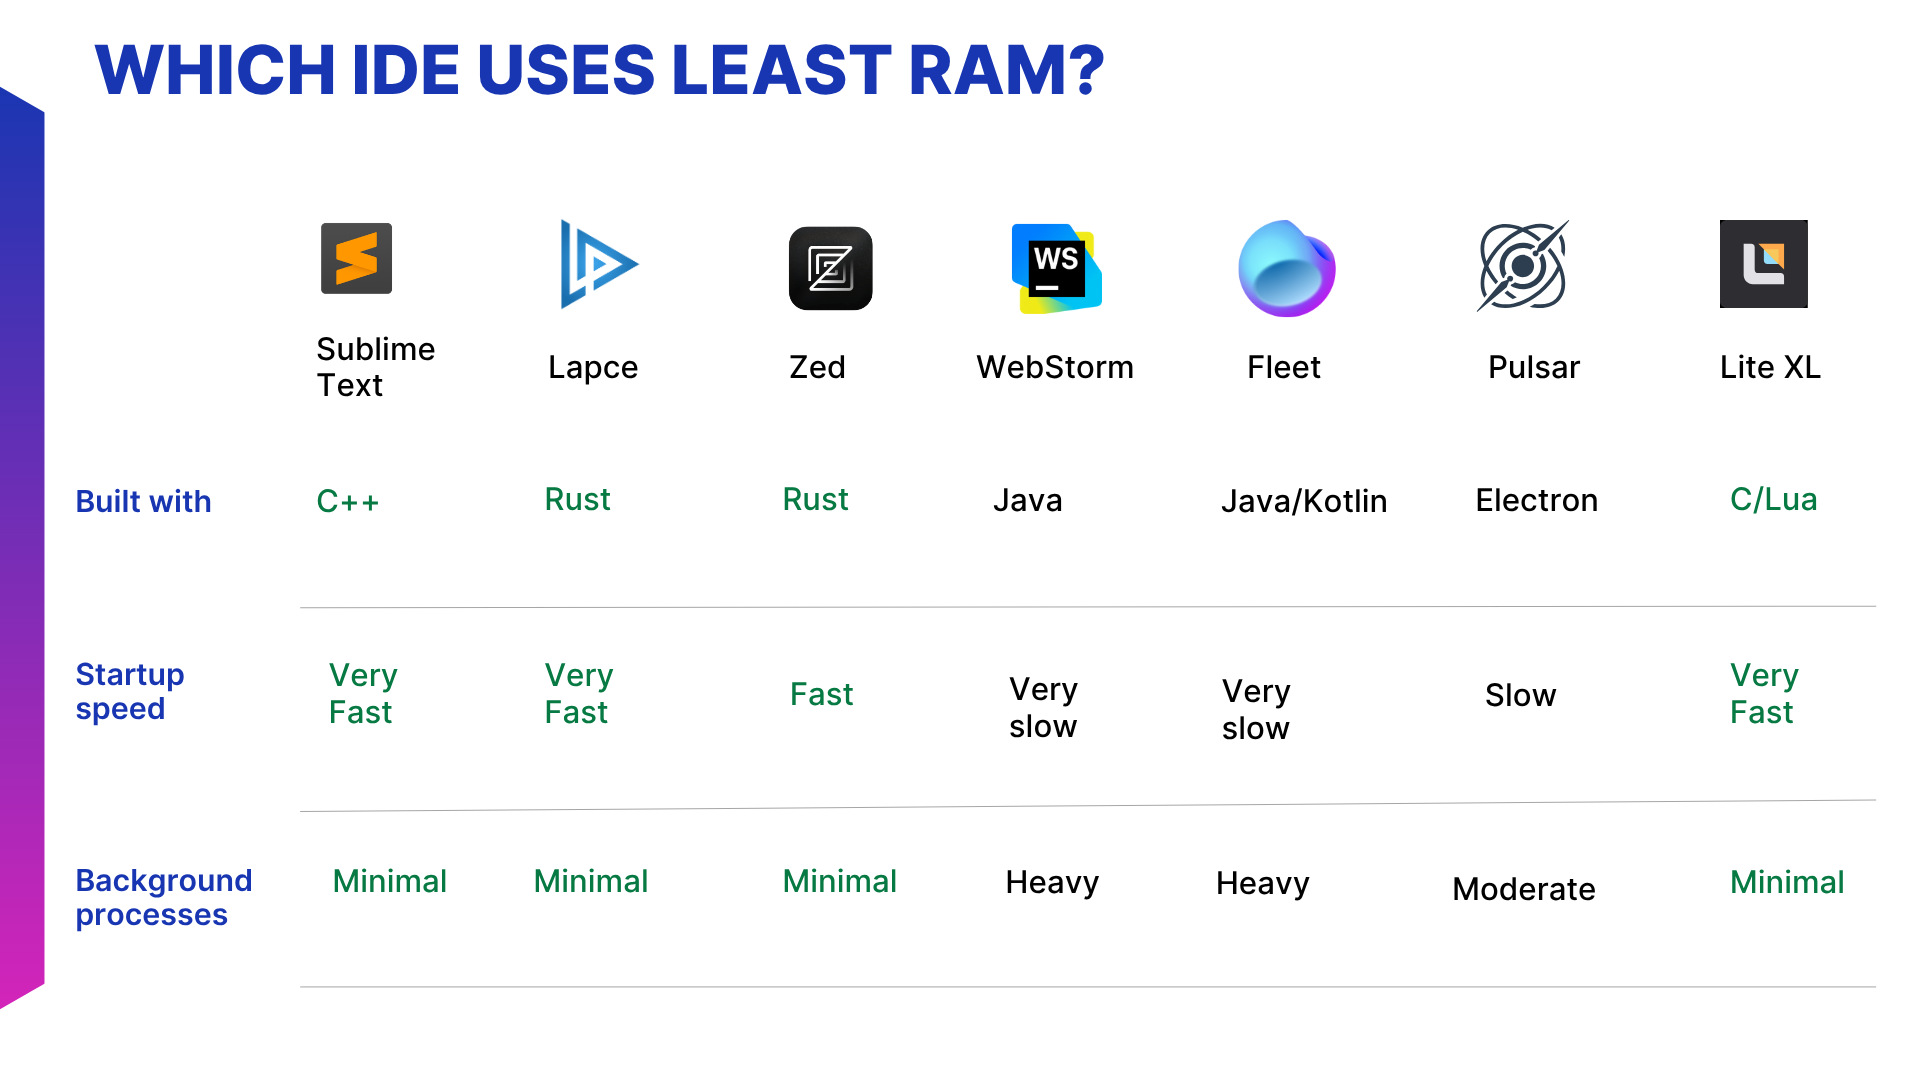Select 'Java/Kotlin' under Fleet
The image size is (1920, 1080).
[1303, 501]
